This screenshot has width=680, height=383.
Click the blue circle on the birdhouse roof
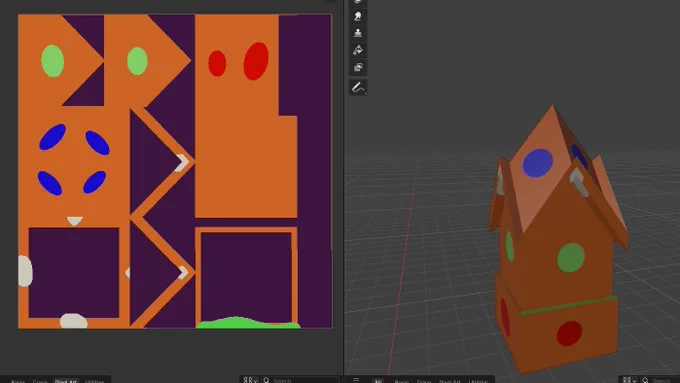(537, 163)
